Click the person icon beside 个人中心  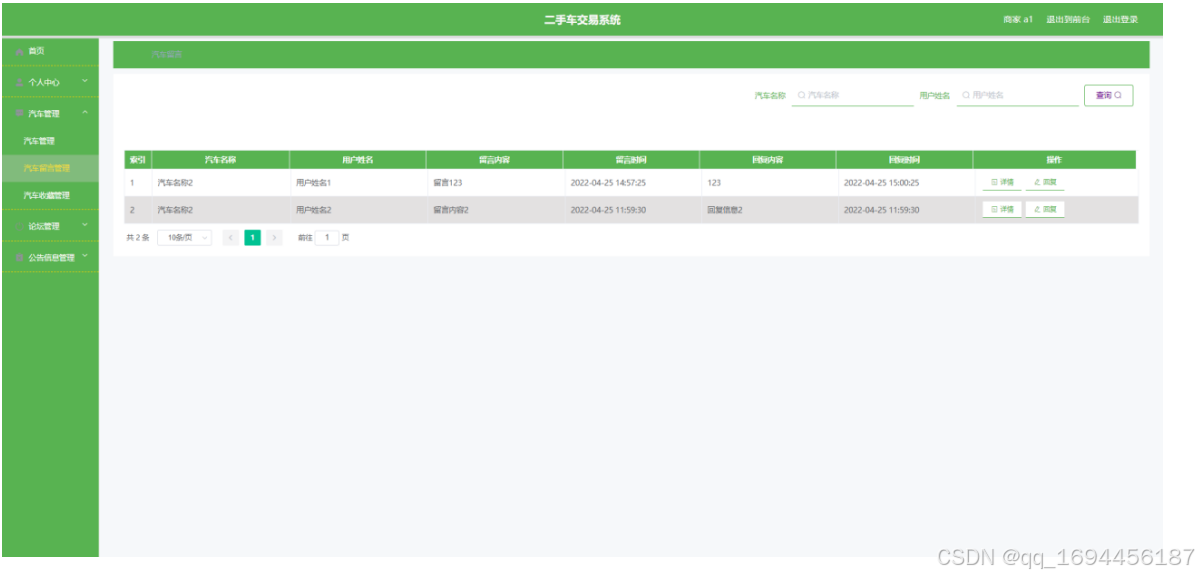point(20,83)
